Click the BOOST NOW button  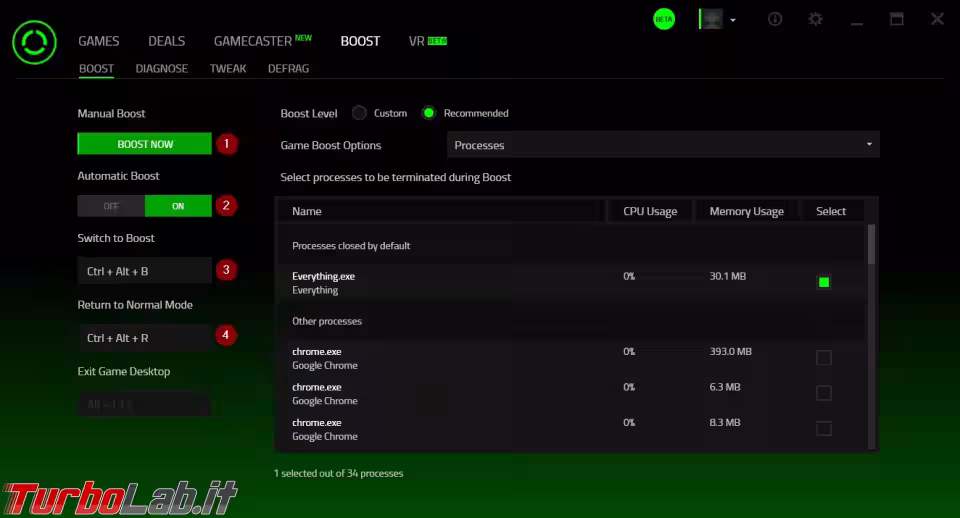pyautogui.click(x=144, y=144)
